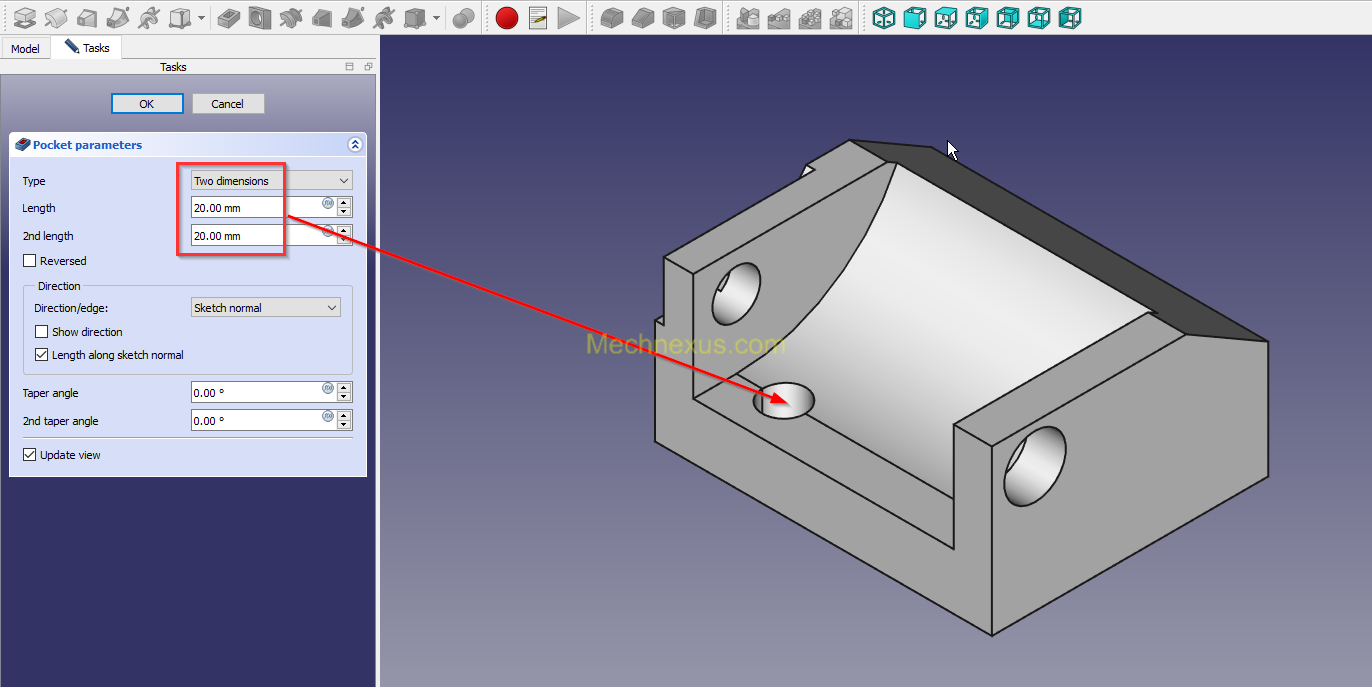This screenshot has width=1372, height=687.
Task: Disable the Update view checkbox
Action: [30, 455]
